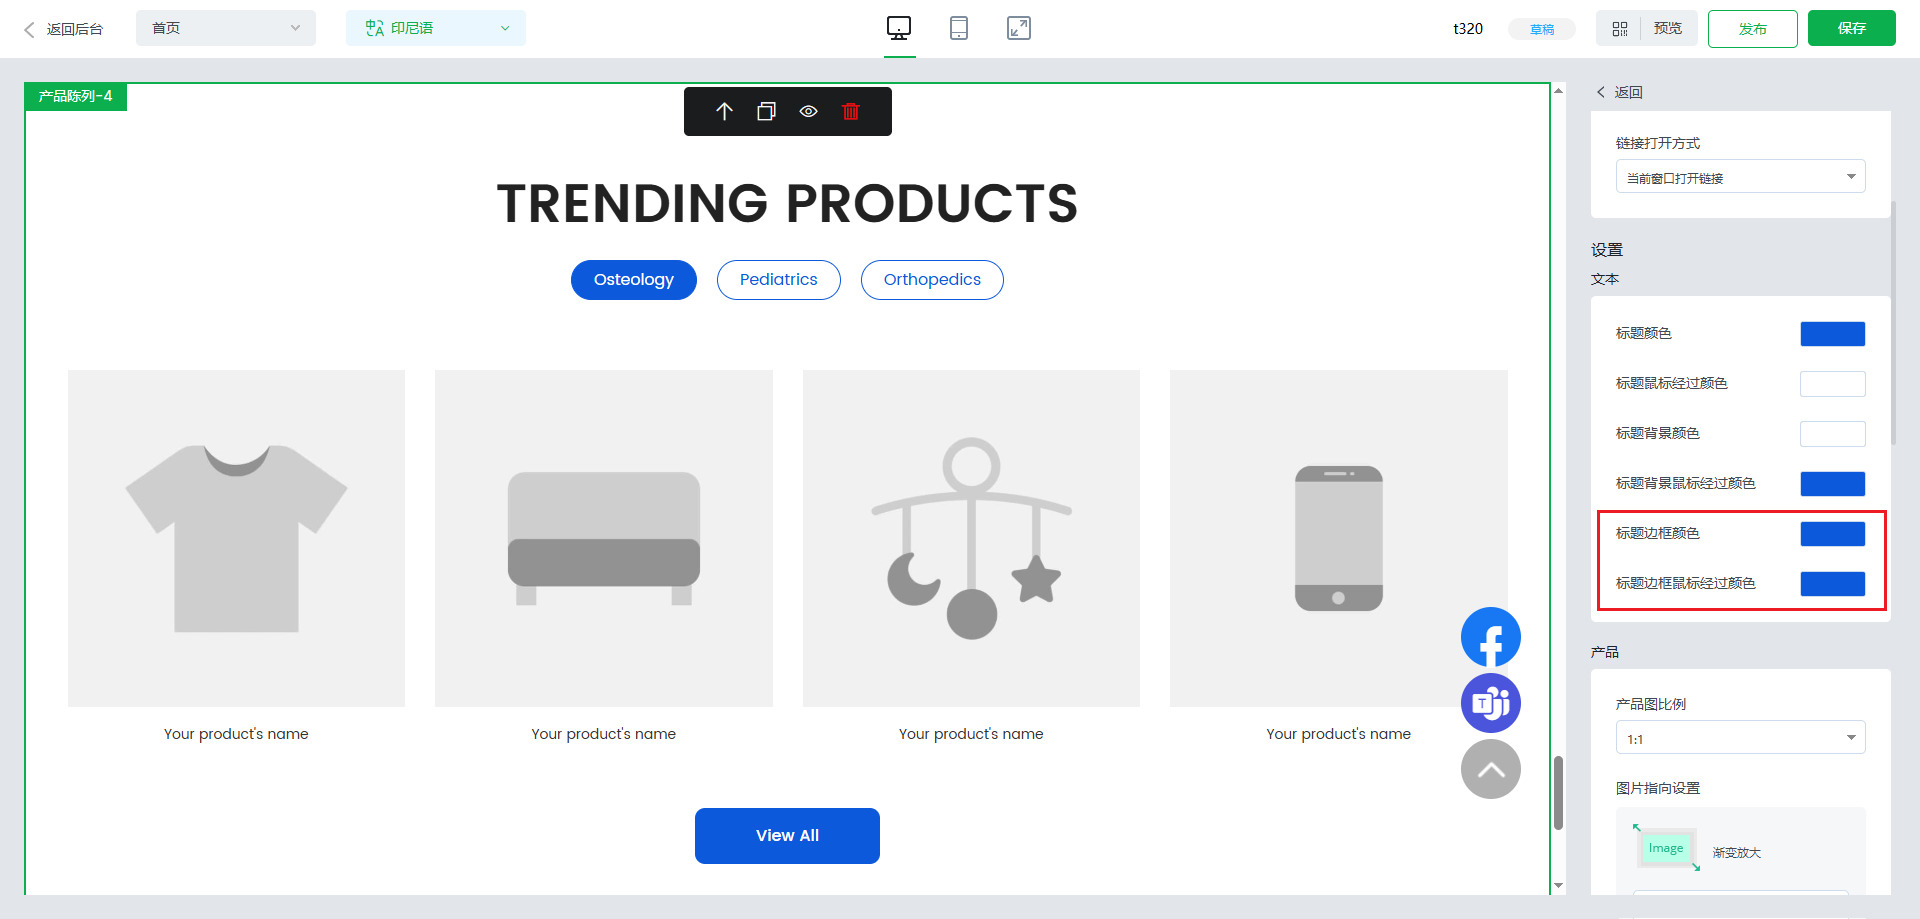
Task: Open the 印尼语 language dropdown
Action: pyautogui.click(x=435, y=28)
